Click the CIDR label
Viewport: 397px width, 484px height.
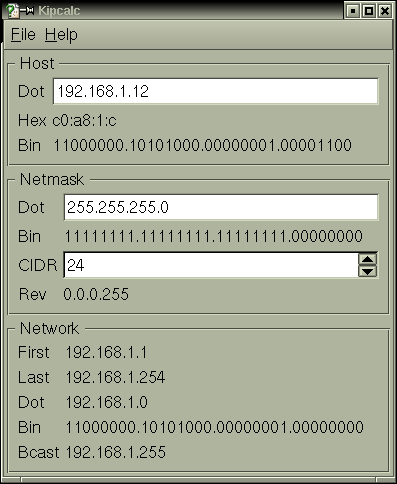[x=38, y=265]
